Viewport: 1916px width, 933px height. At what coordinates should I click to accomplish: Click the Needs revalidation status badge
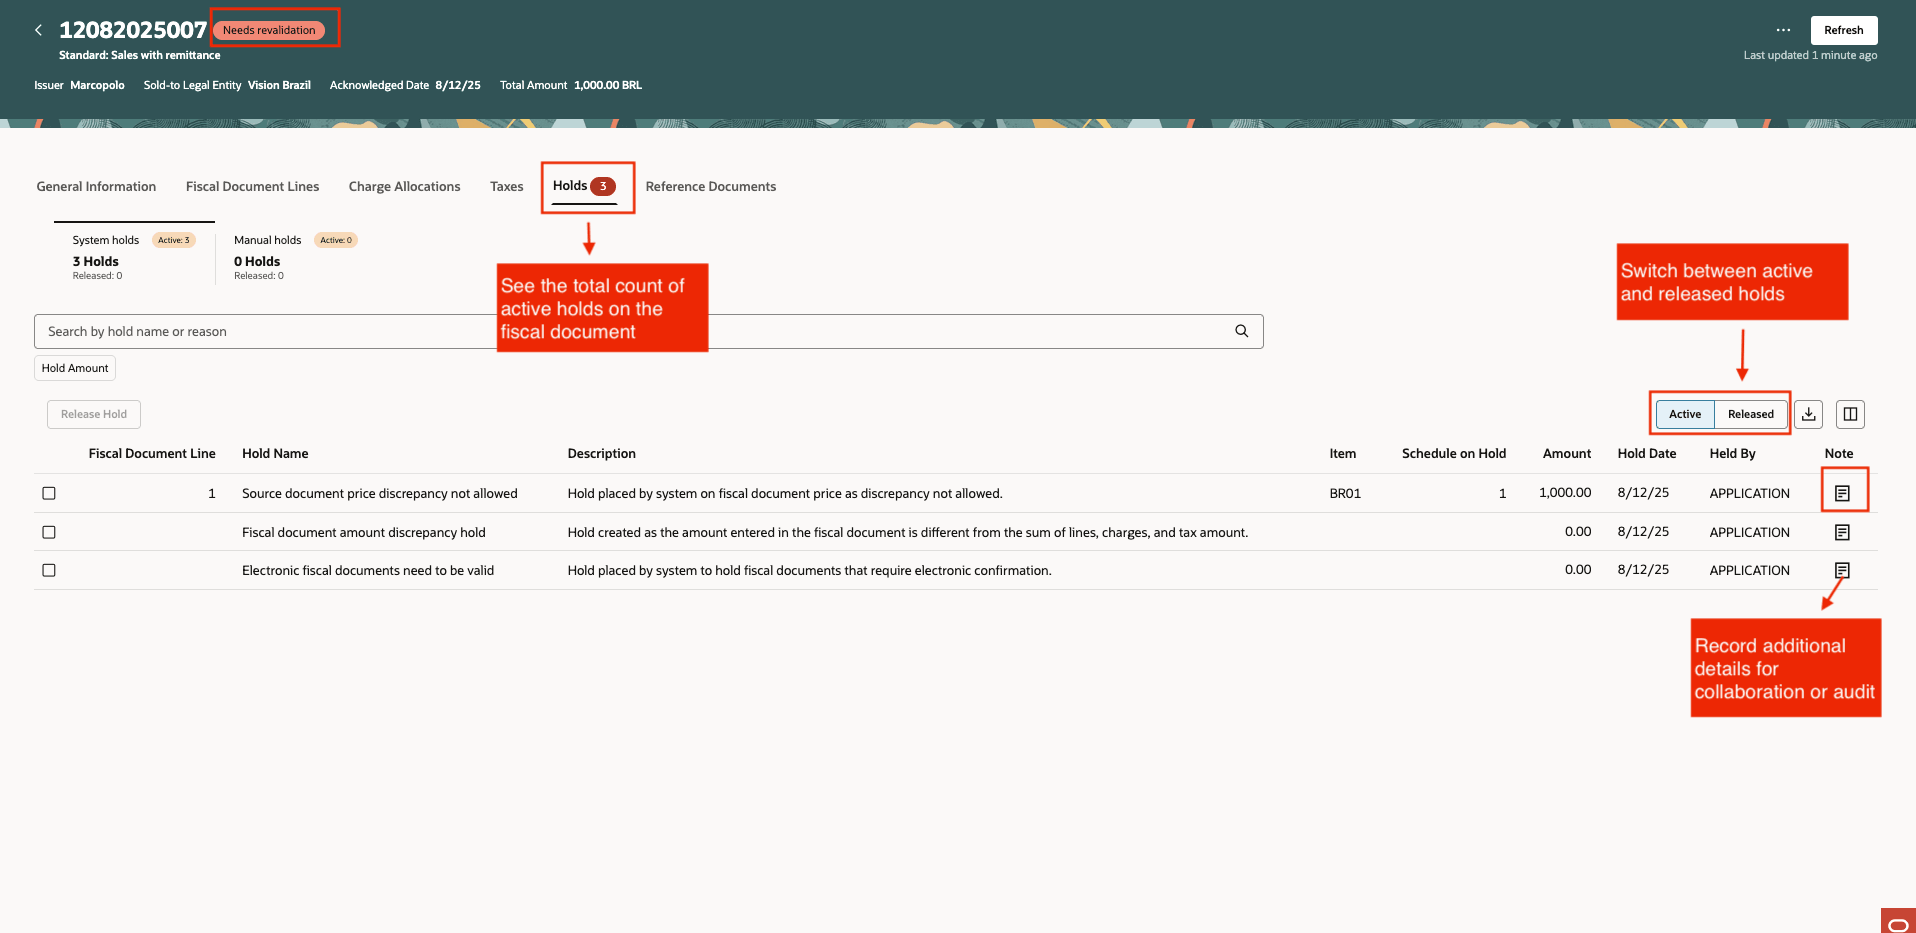[x=269, y=30]
